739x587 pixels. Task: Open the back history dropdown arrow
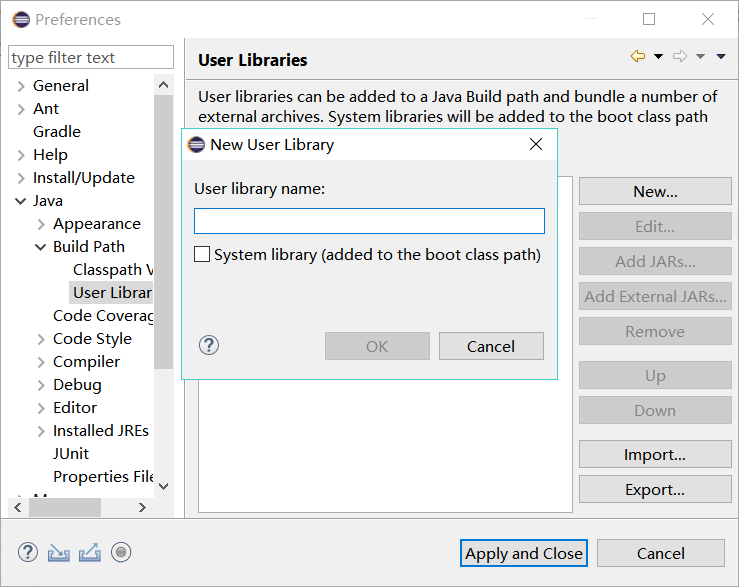point(658,57)
